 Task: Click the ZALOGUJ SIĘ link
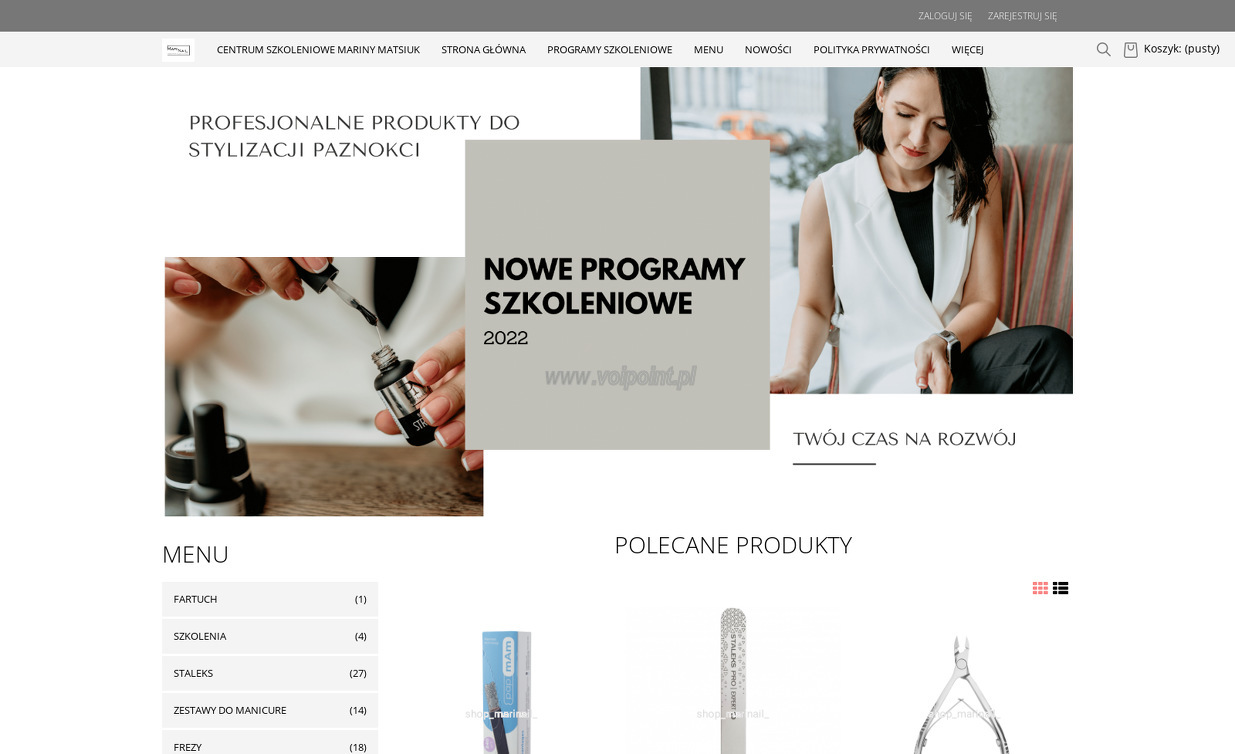pos(945,16)
